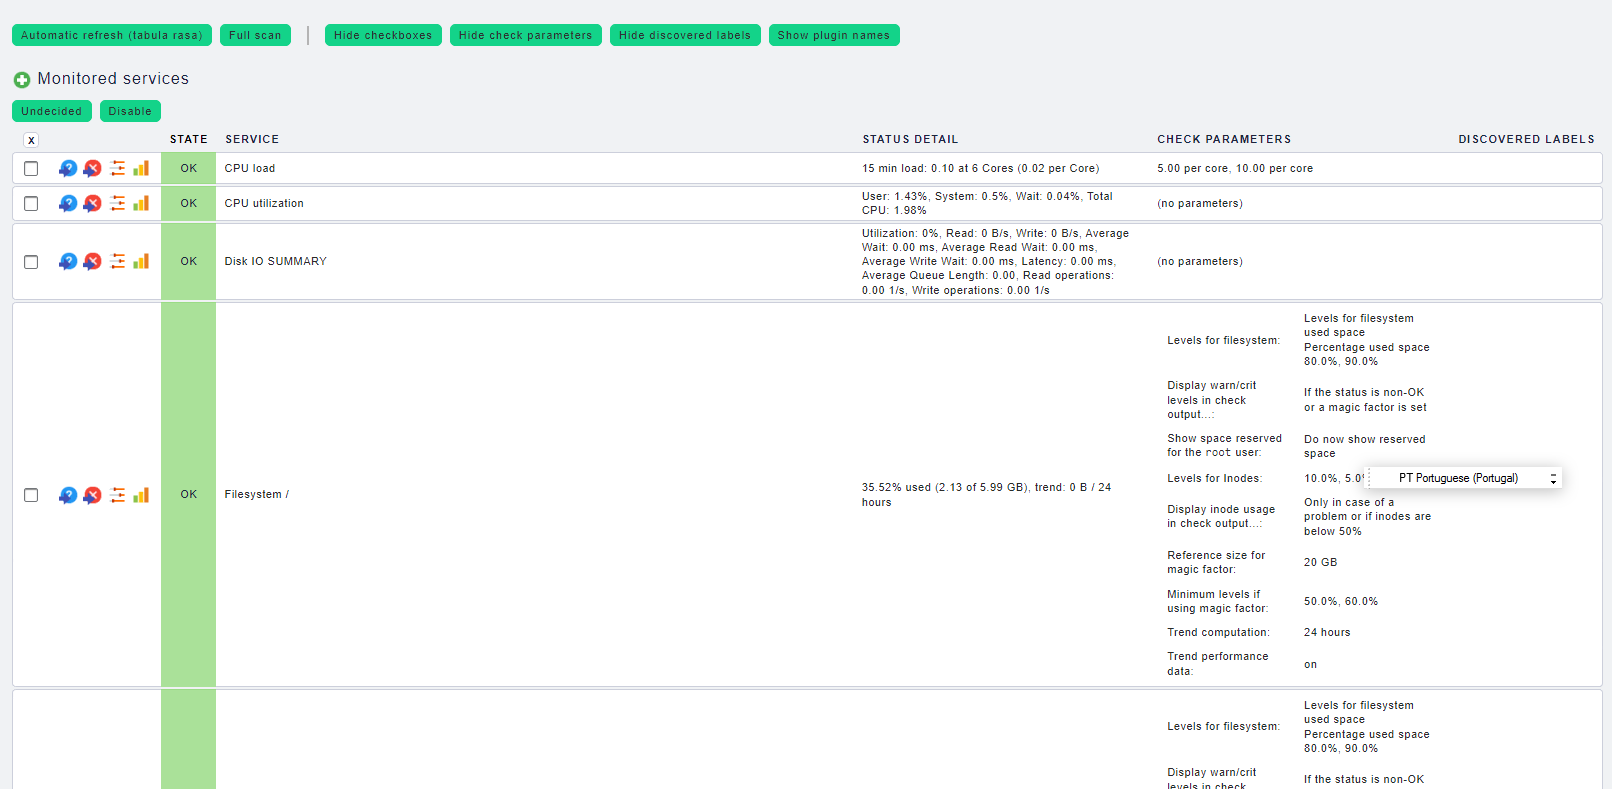Click the Undecided bulk action button
1612x789 pixels.
[51, 111]
